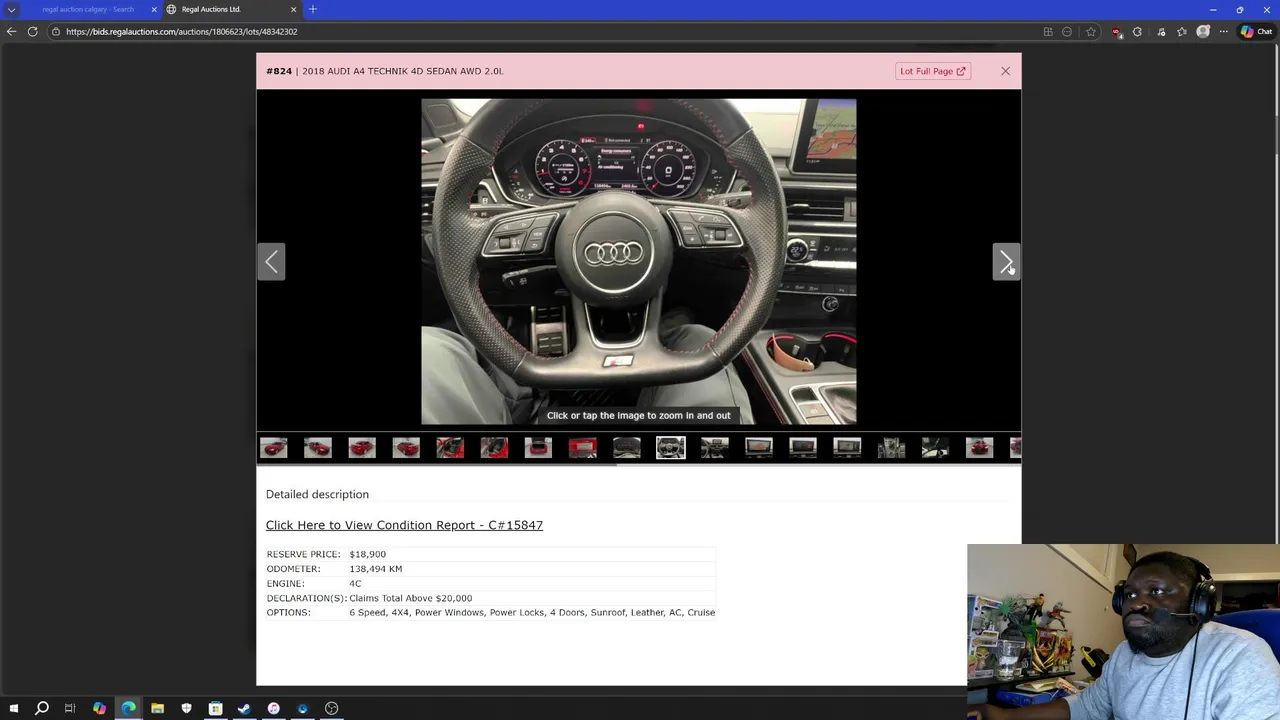Open Microsoft Edge taskbar icon
1280x720 pixels.
click(128, 708)
